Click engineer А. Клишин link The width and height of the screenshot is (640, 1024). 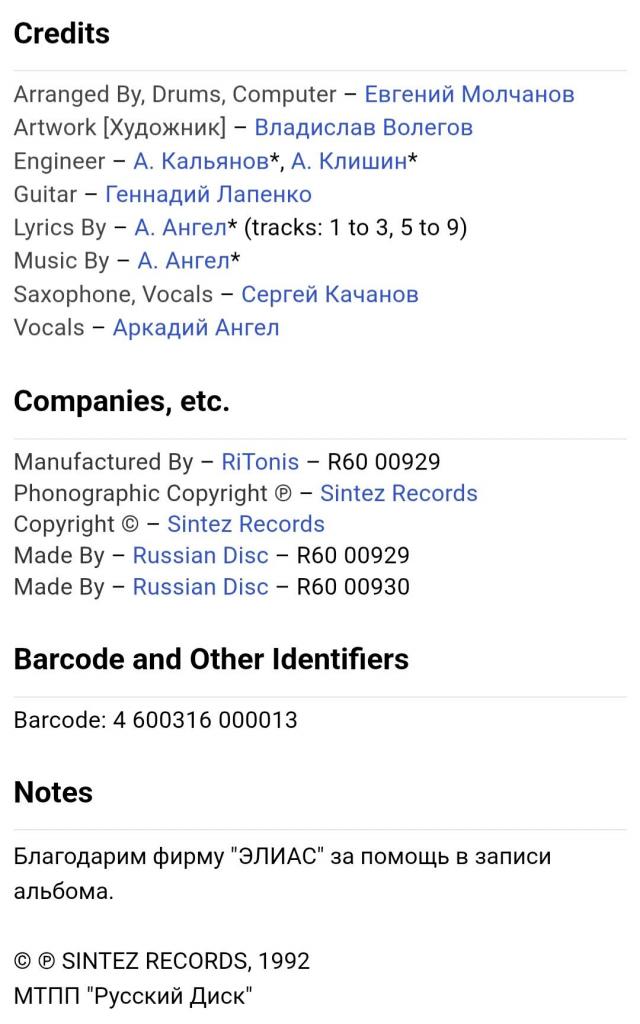point(349,161)
